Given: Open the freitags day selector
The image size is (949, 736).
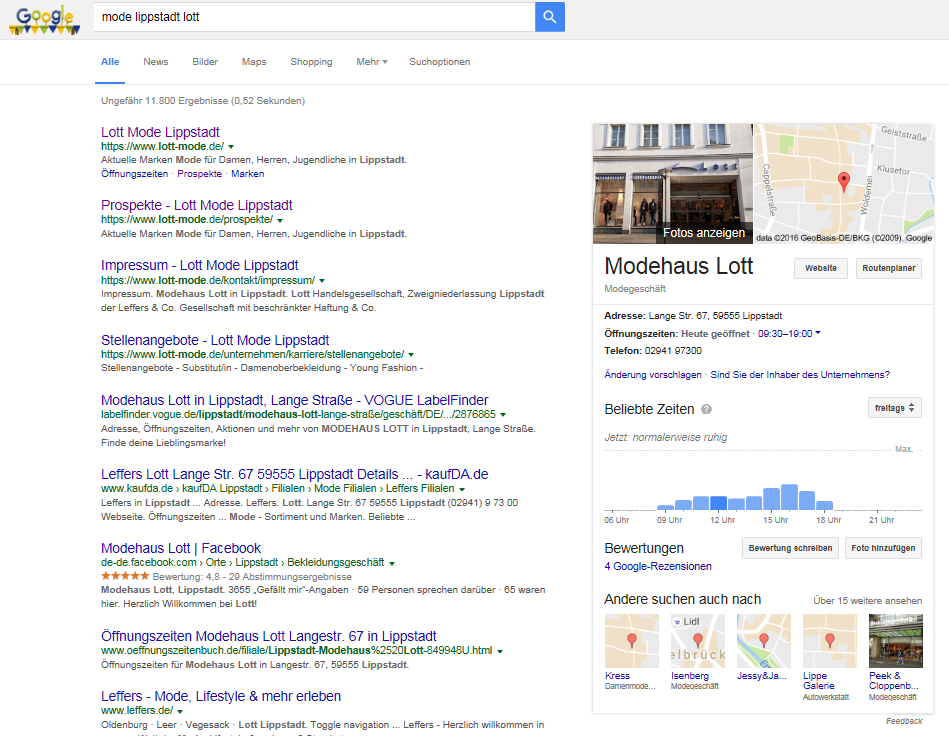Looking at the screenshot, I should (895, 408).
